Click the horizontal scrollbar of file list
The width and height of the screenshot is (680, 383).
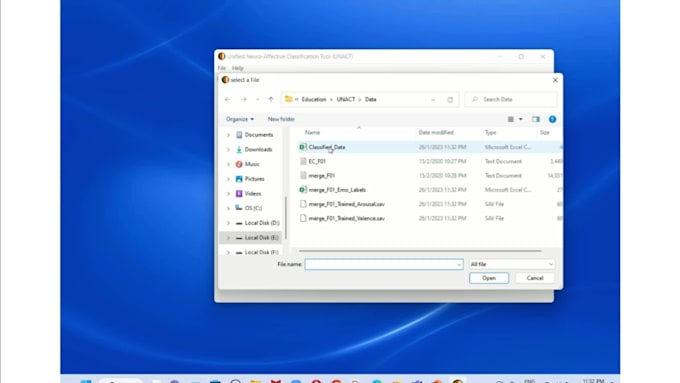[420, 251]
